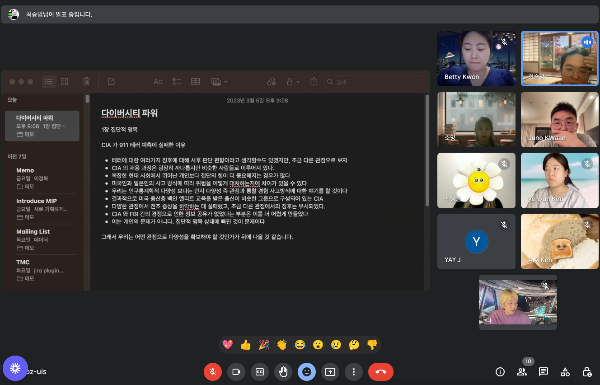Send the heart emoji reaction

point(228,345)
